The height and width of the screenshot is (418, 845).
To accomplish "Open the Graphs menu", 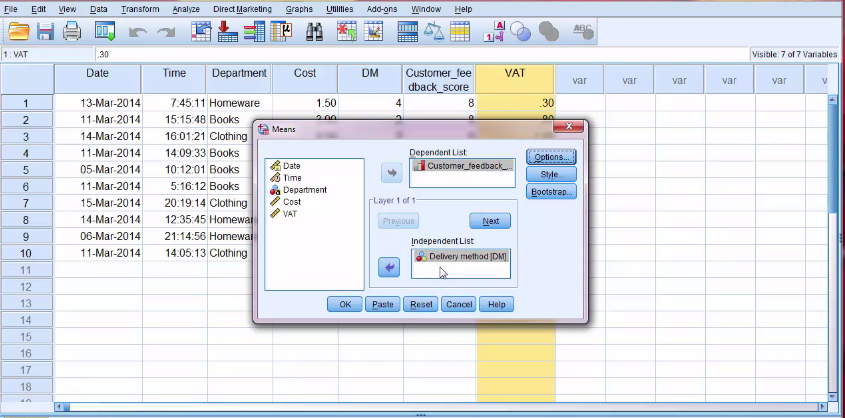I will coord(299,9).
